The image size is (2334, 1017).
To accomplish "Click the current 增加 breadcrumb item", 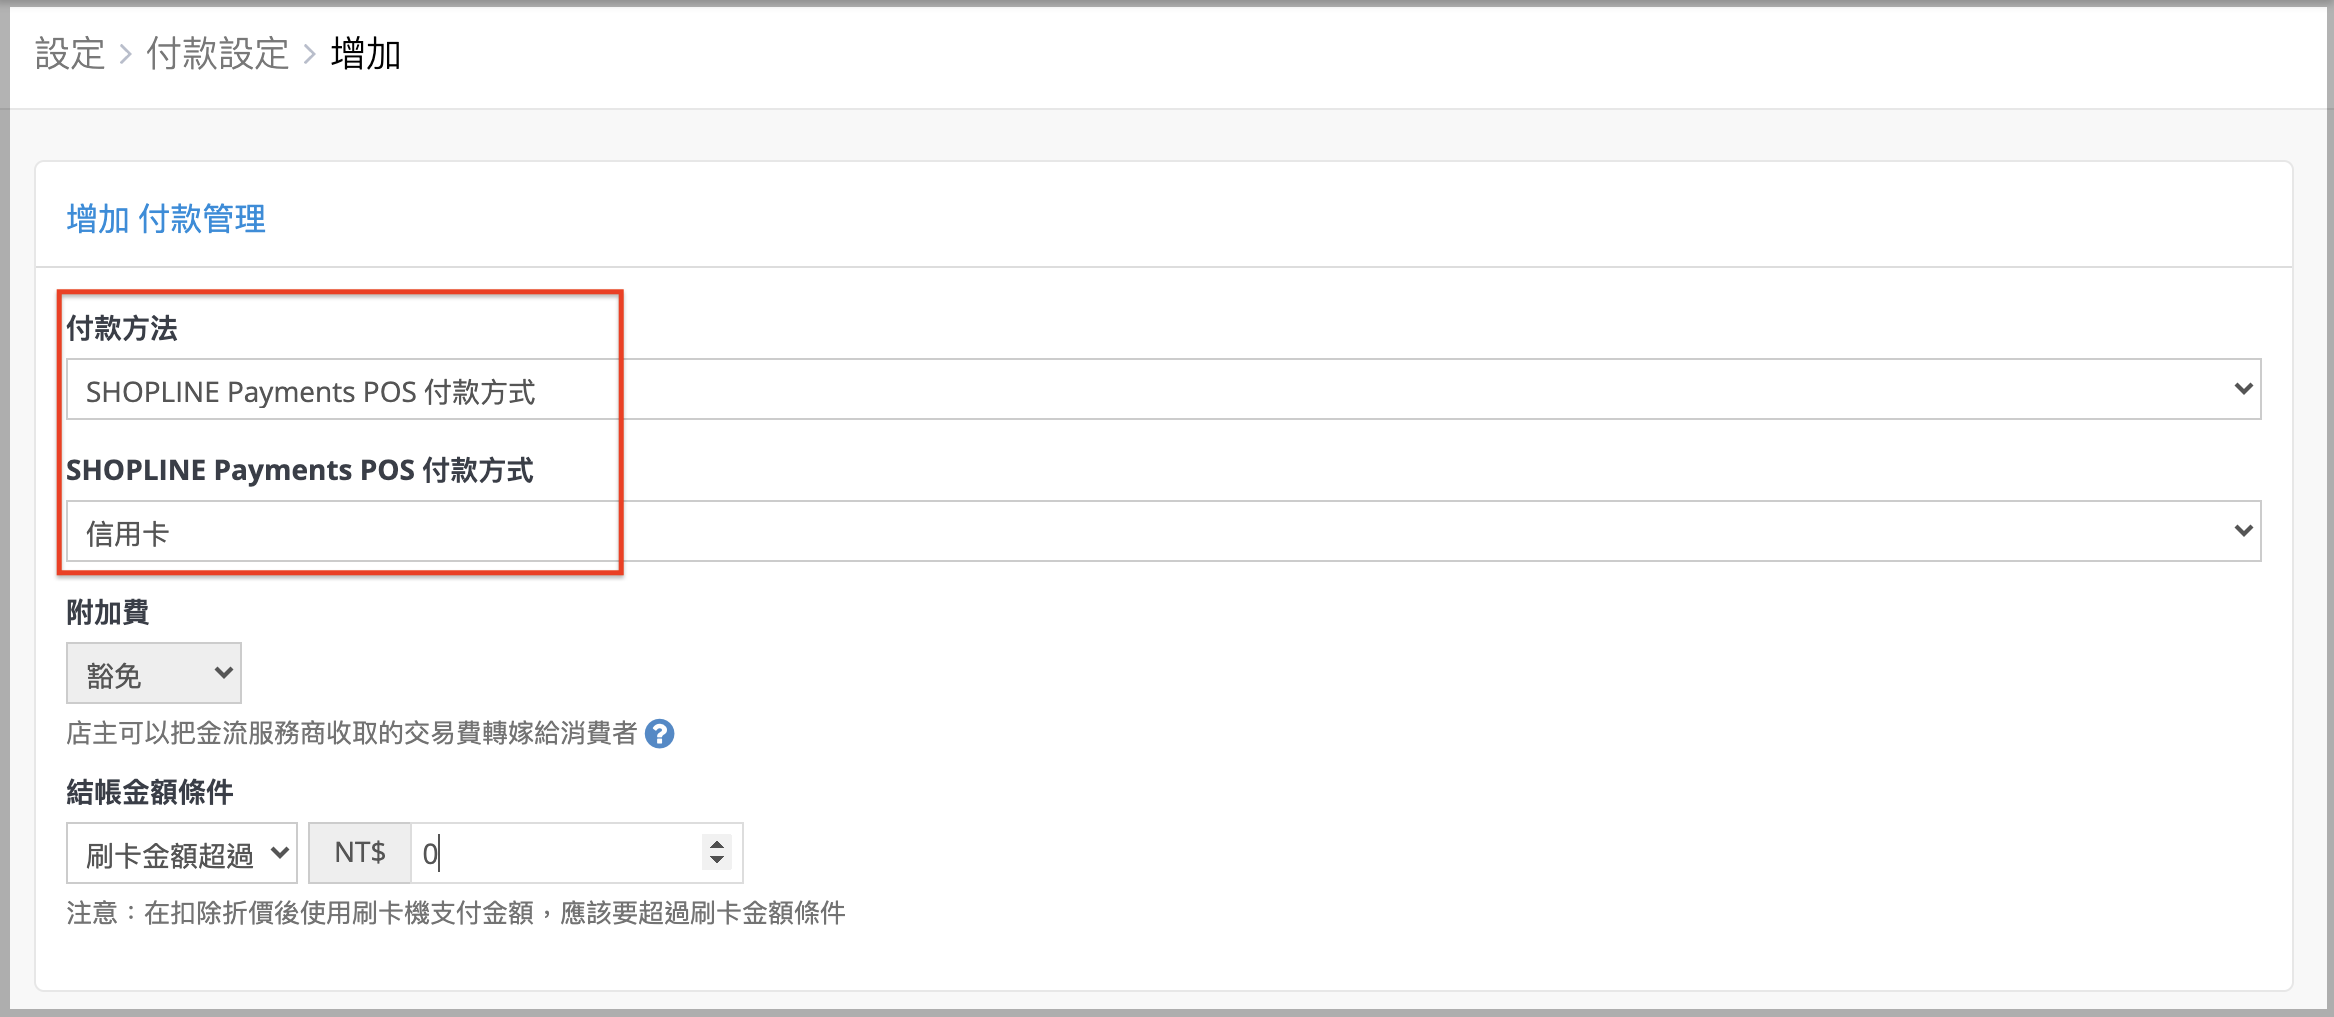I will point(366,54).
